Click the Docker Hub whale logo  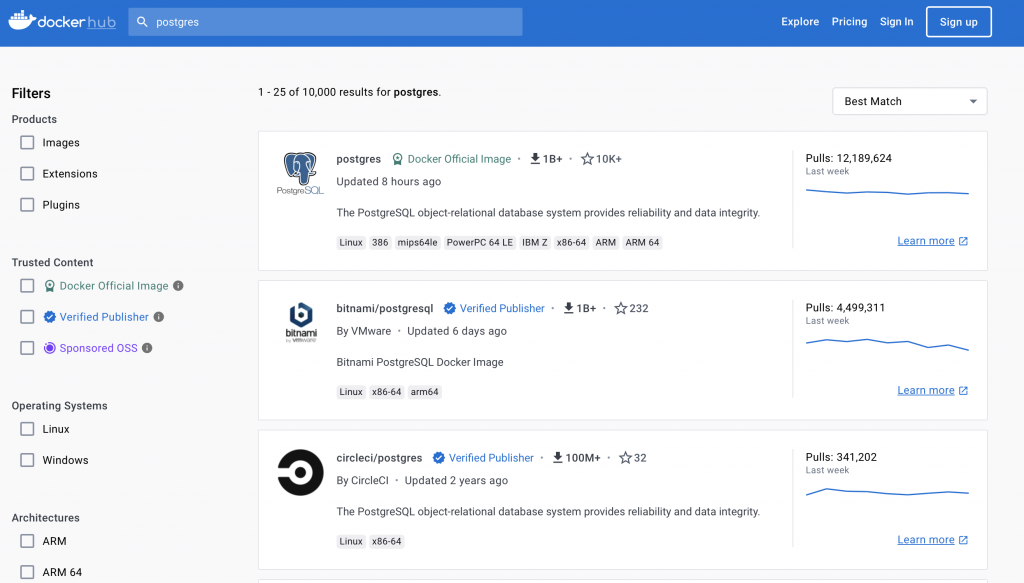[x=22, y=20]
